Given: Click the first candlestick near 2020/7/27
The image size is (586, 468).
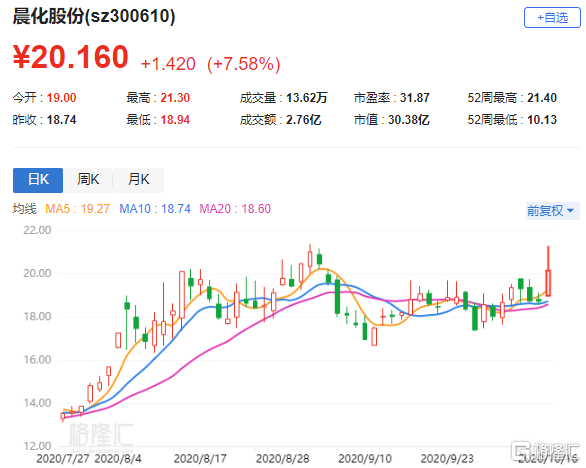Looking at the screenshot, I should click(x=63, y=416).
